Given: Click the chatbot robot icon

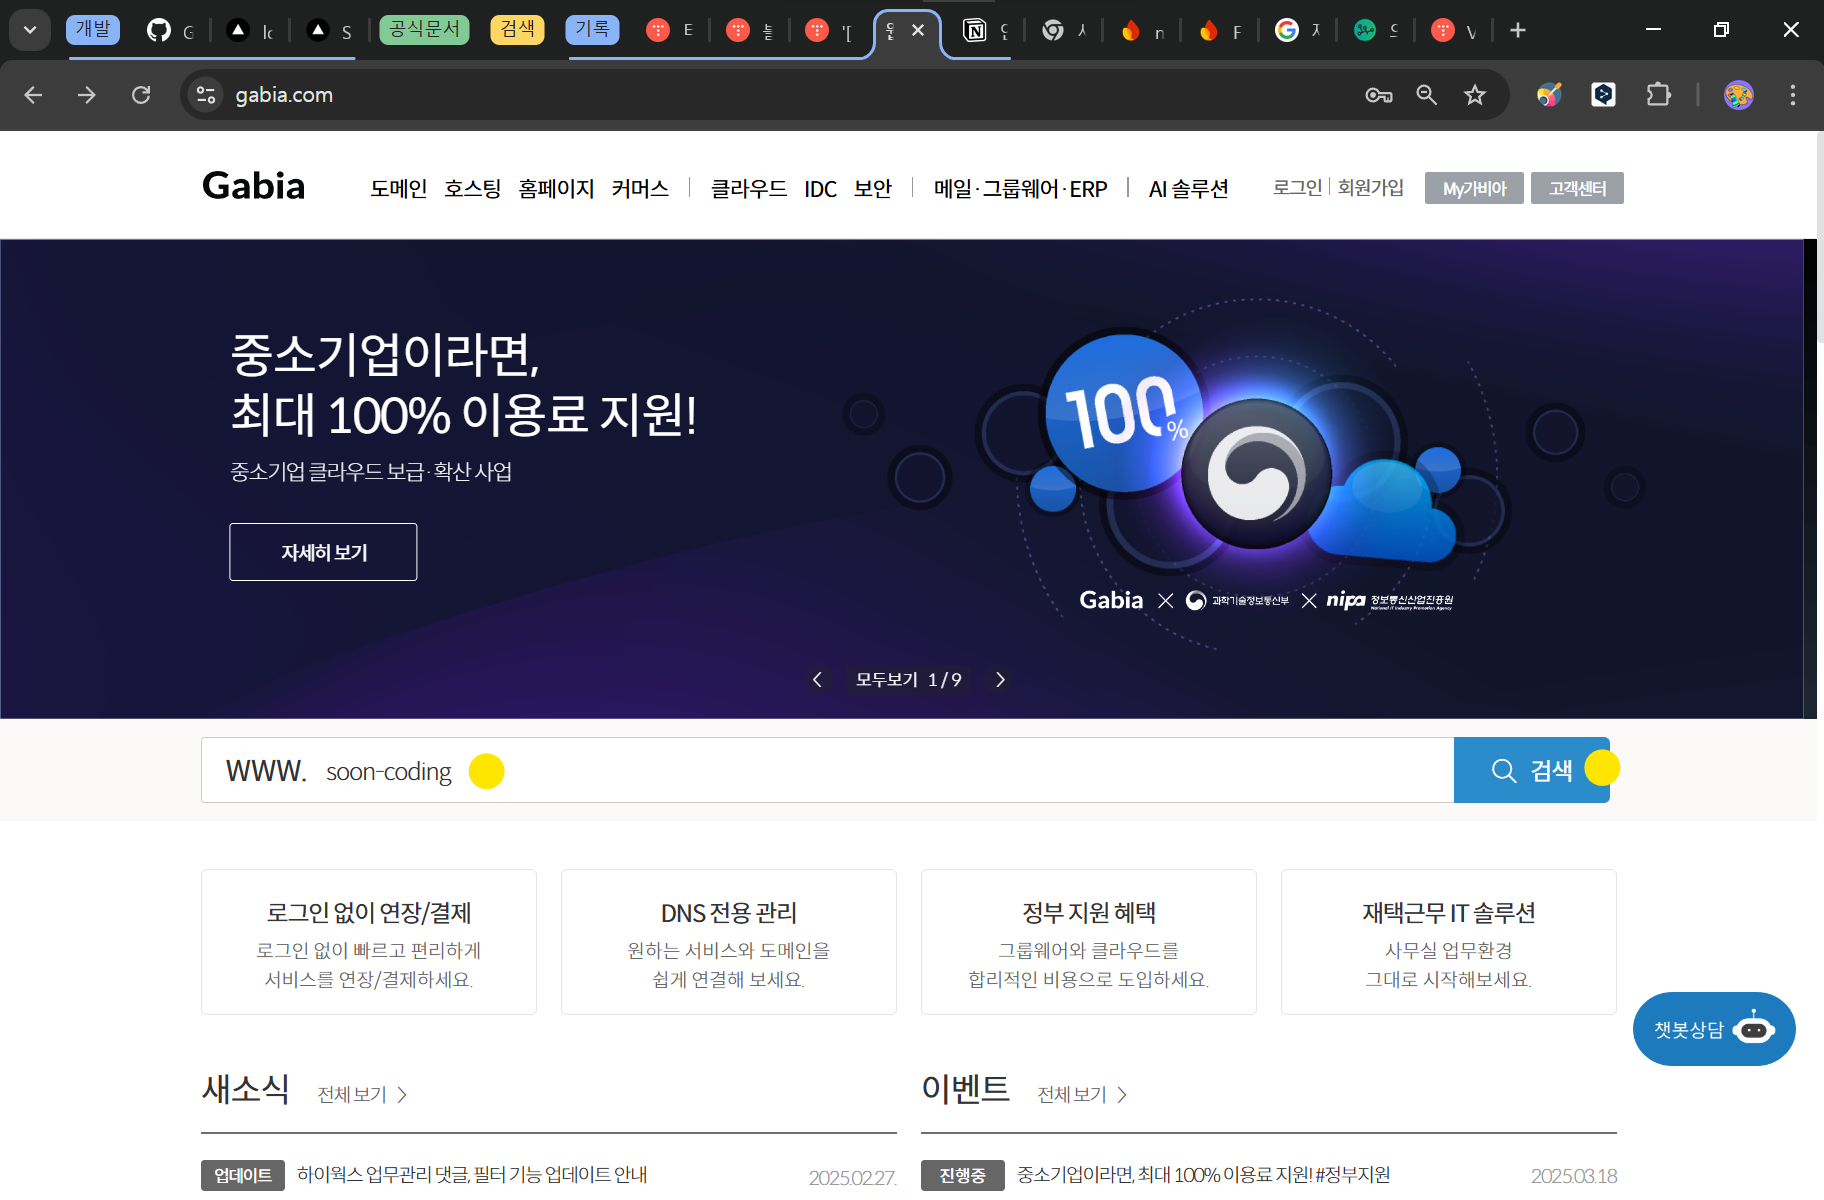Looking at the screenshot, I should pos(1754,1027).
